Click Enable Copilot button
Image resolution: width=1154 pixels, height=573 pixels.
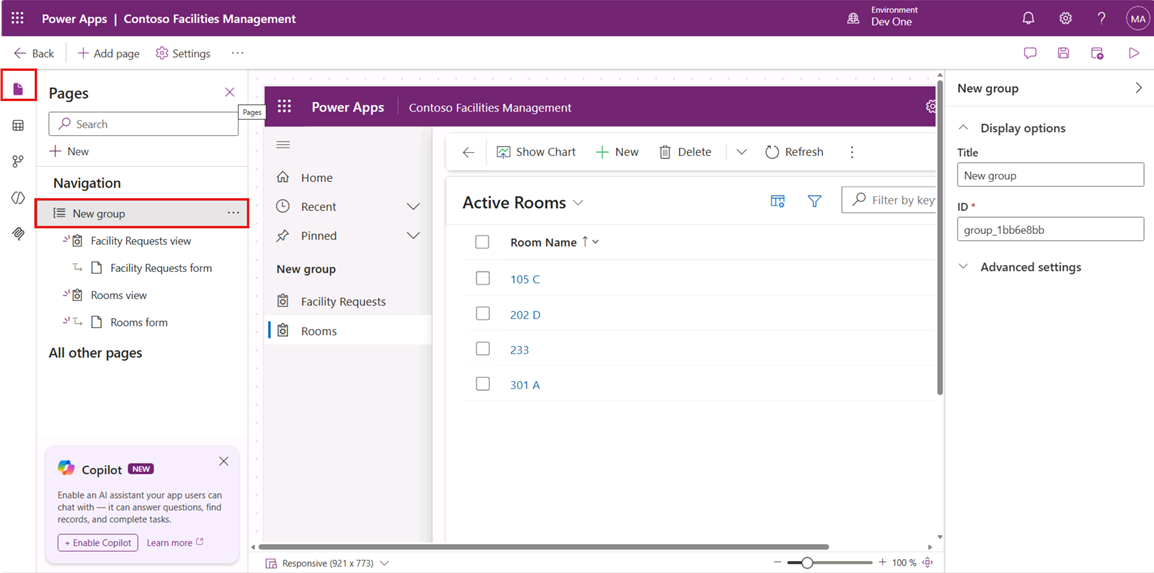pos(98,543)
